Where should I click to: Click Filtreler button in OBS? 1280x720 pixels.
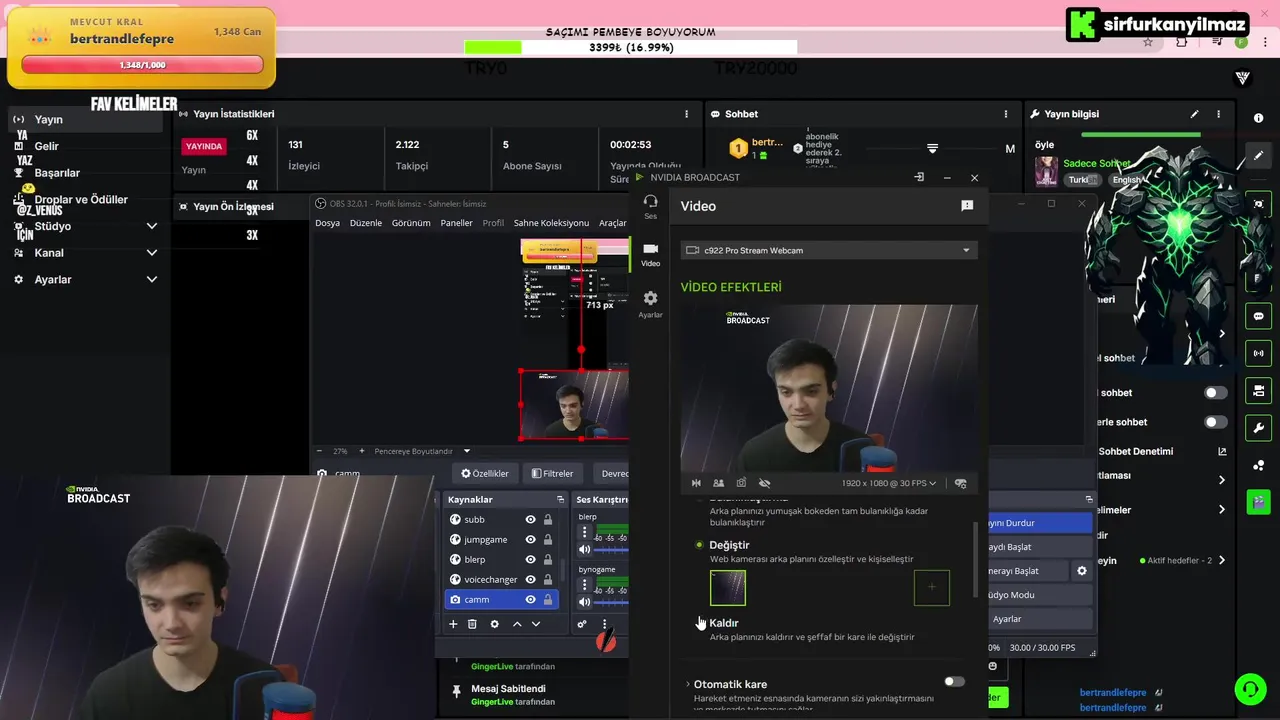pos(552,473)
